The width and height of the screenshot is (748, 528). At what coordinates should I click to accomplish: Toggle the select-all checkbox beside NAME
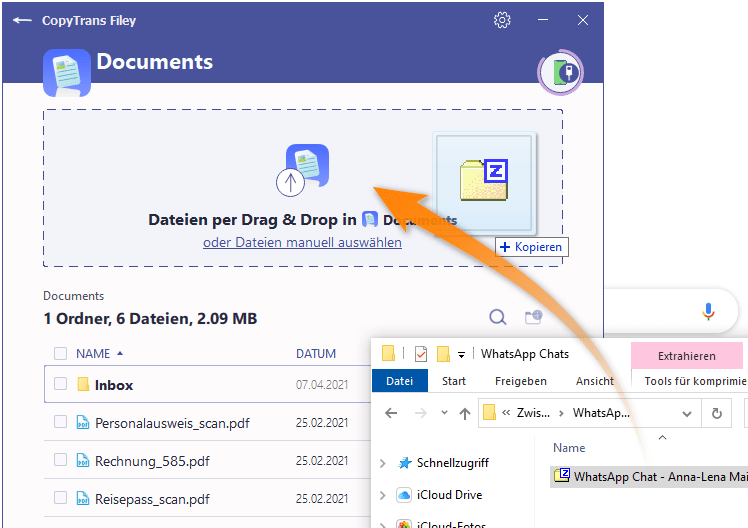pos(60,353)
